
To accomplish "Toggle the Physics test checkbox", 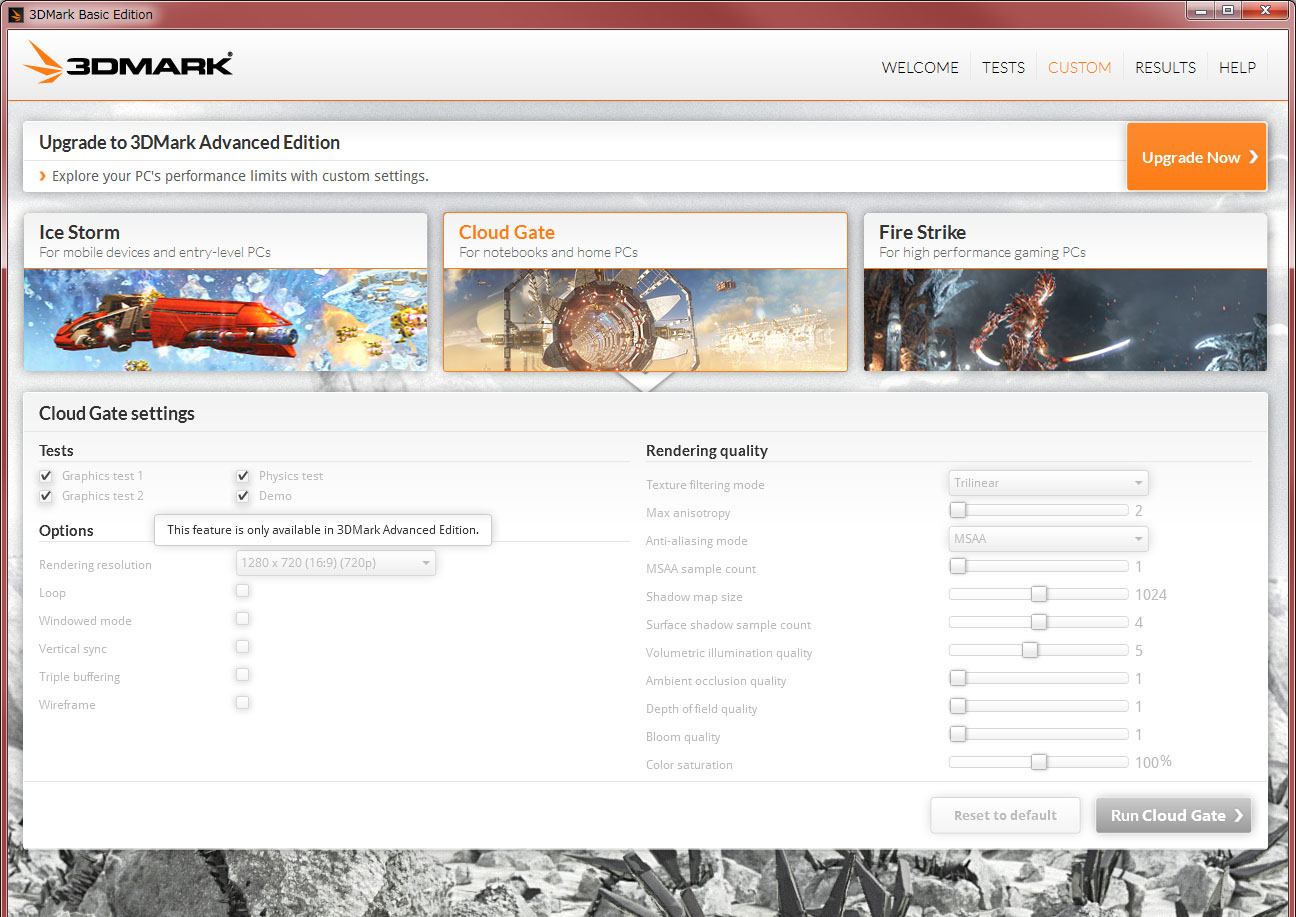I will tap(243, 476).
